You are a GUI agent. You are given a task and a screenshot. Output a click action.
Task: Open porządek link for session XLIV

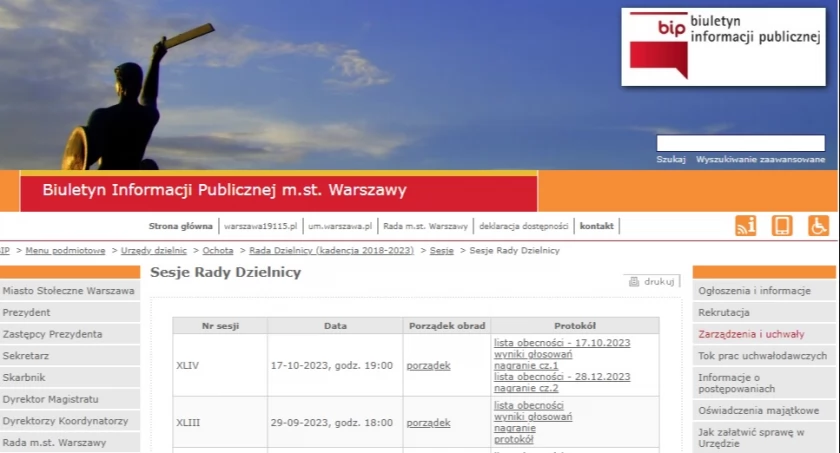pyautogui.click(x=428, y=366)
